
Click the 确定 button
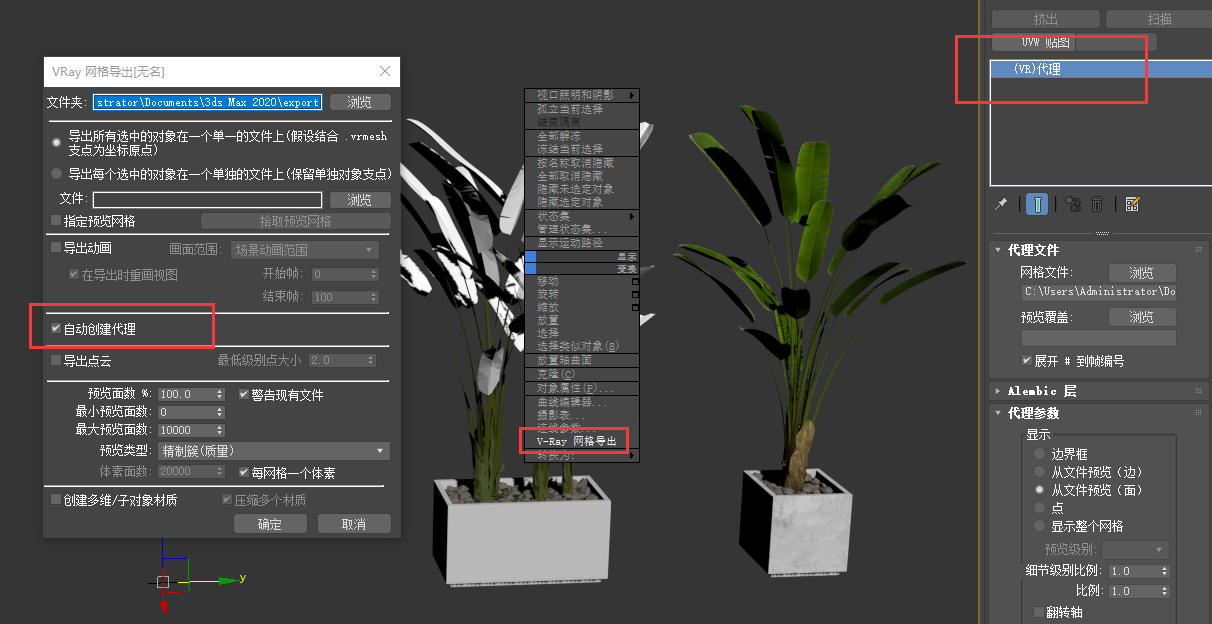tap(270, 524)
